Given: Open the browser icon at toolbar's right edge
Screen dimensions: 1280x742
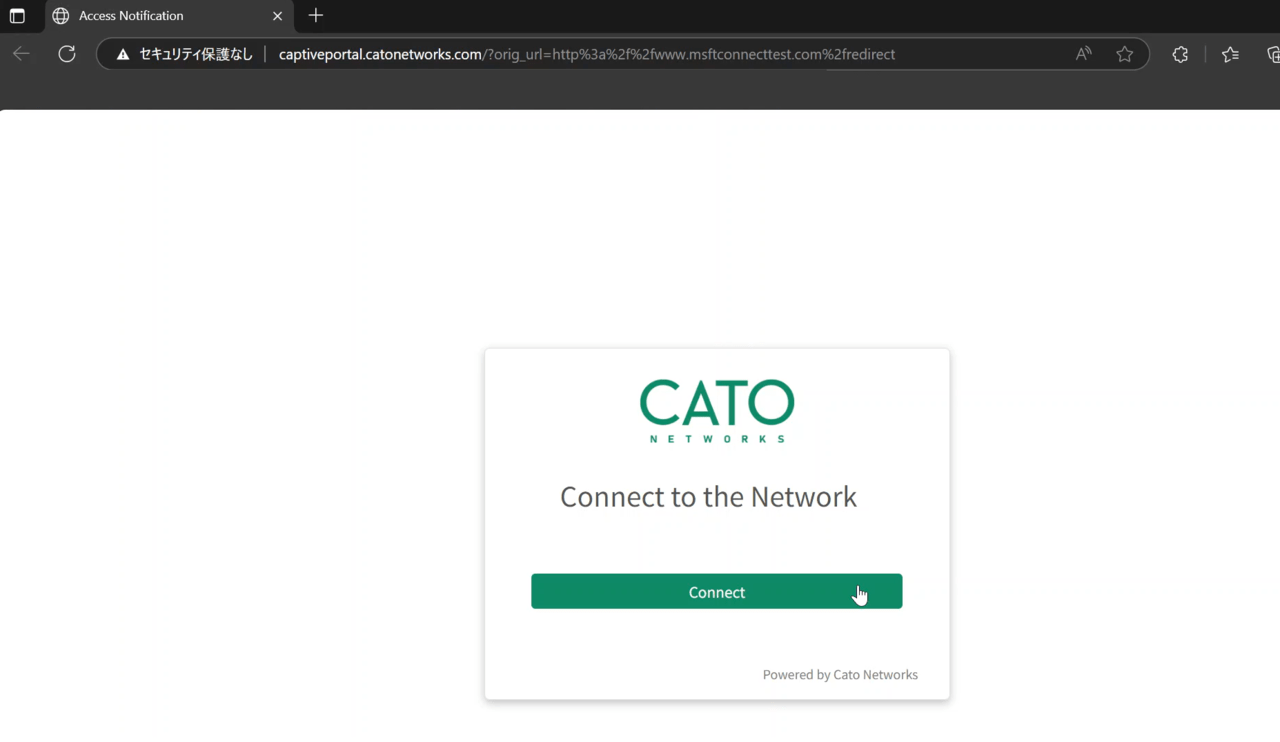Looking at the screenshot, I should (1272, 54).
